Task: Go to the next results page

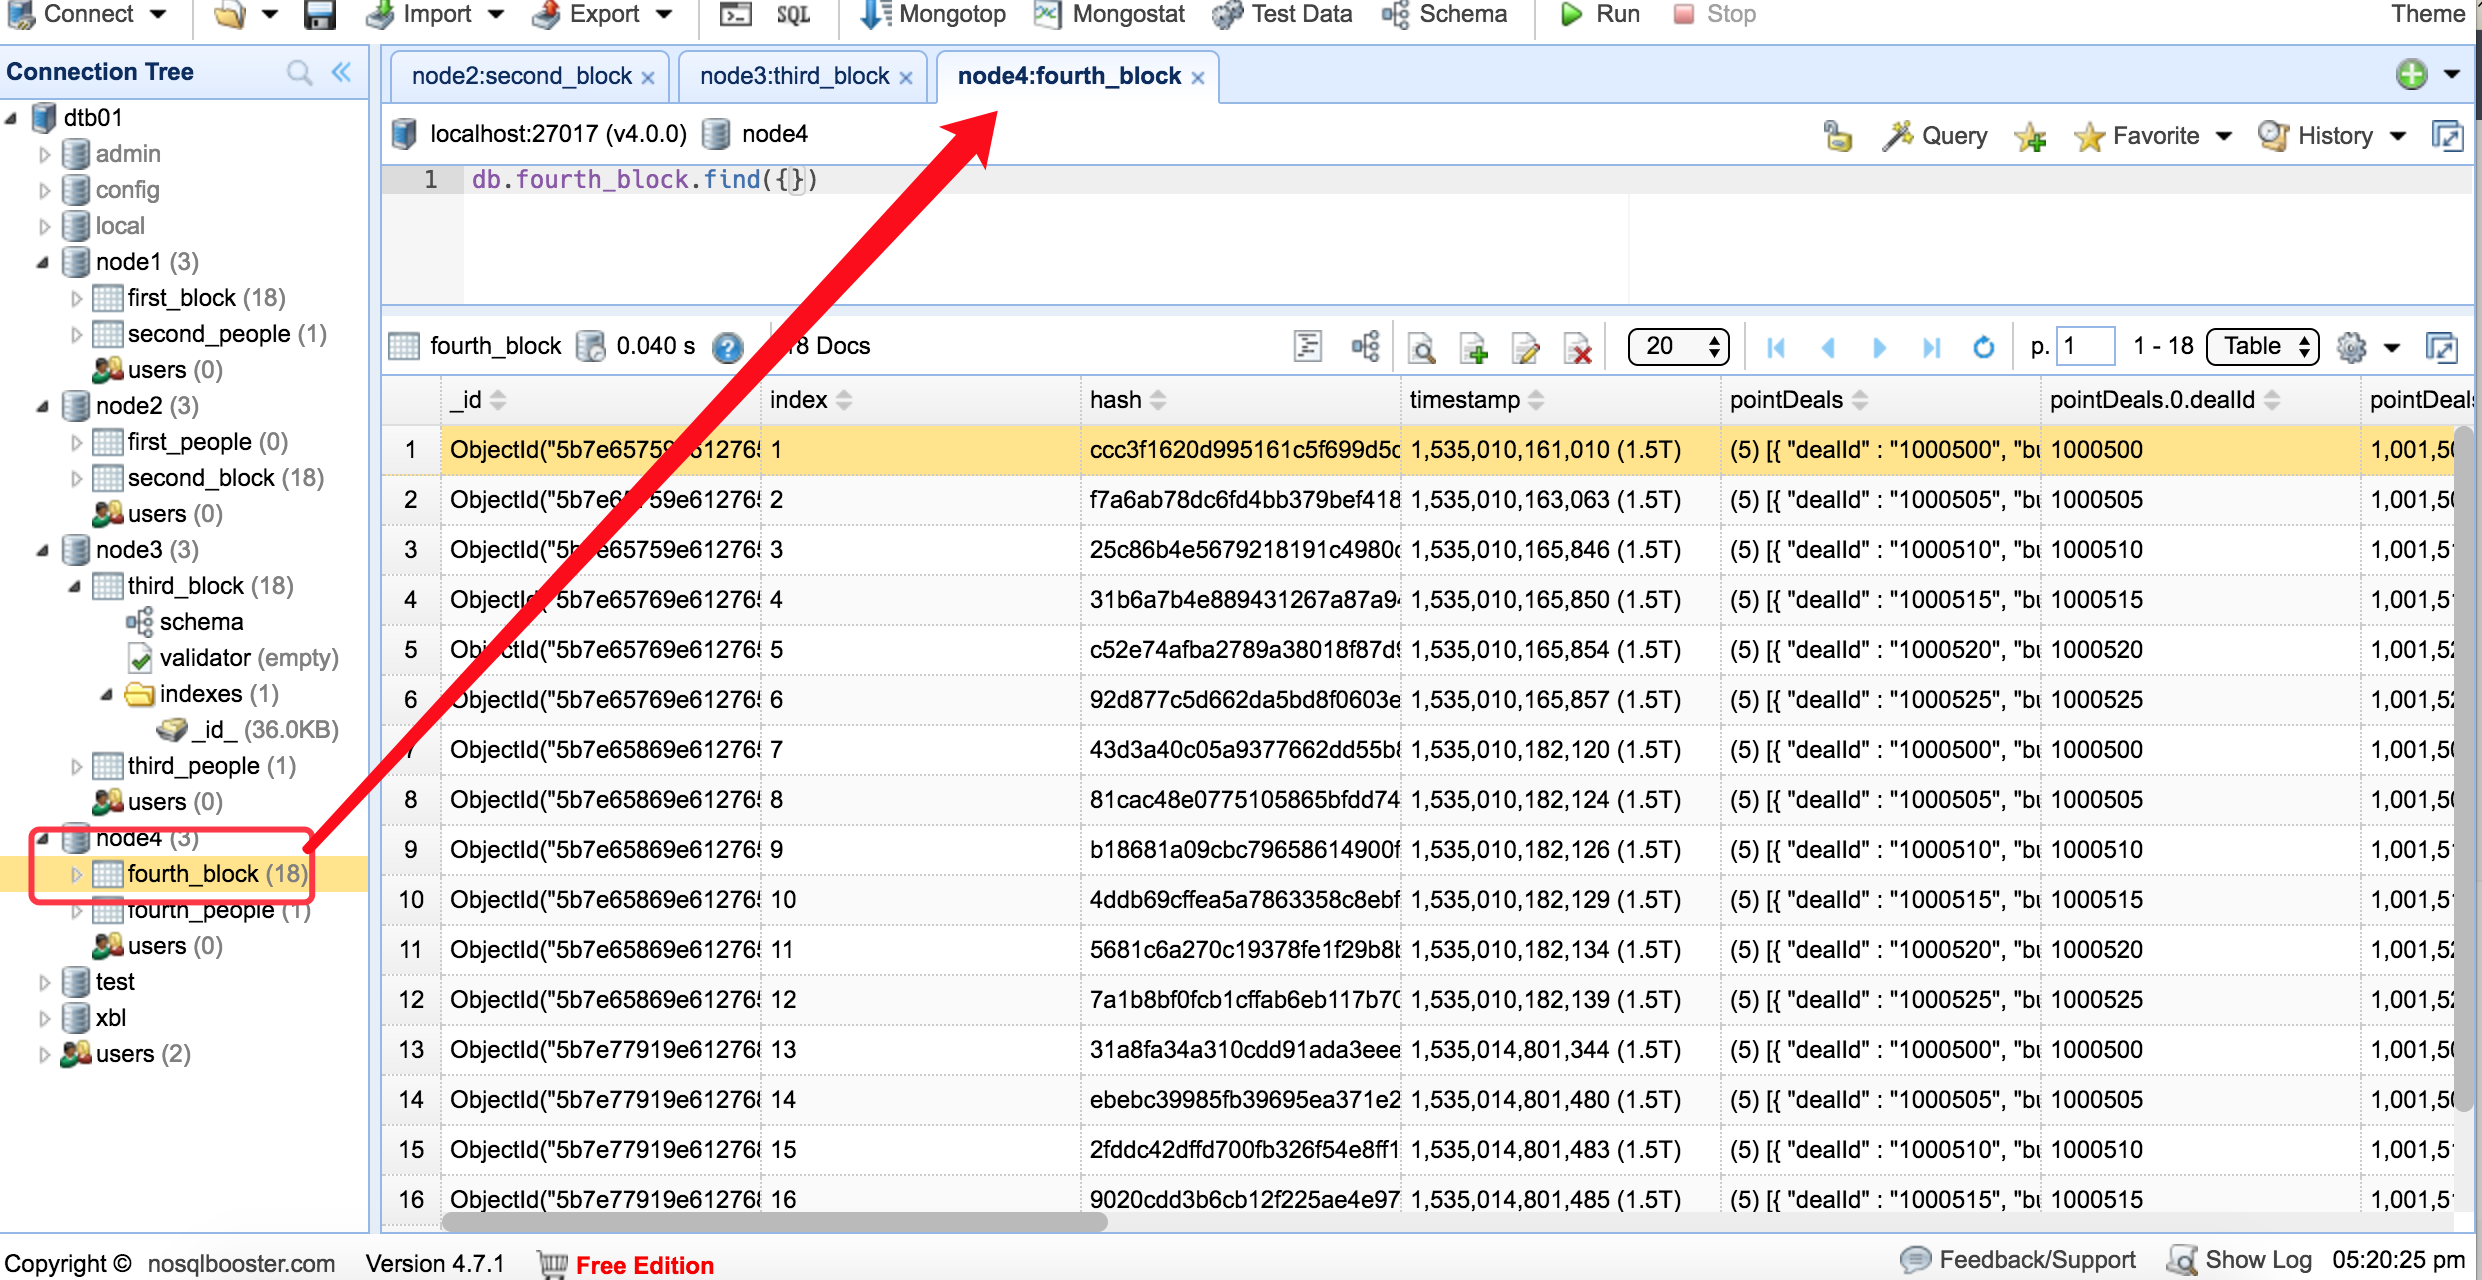Action: pos(1880,347)
